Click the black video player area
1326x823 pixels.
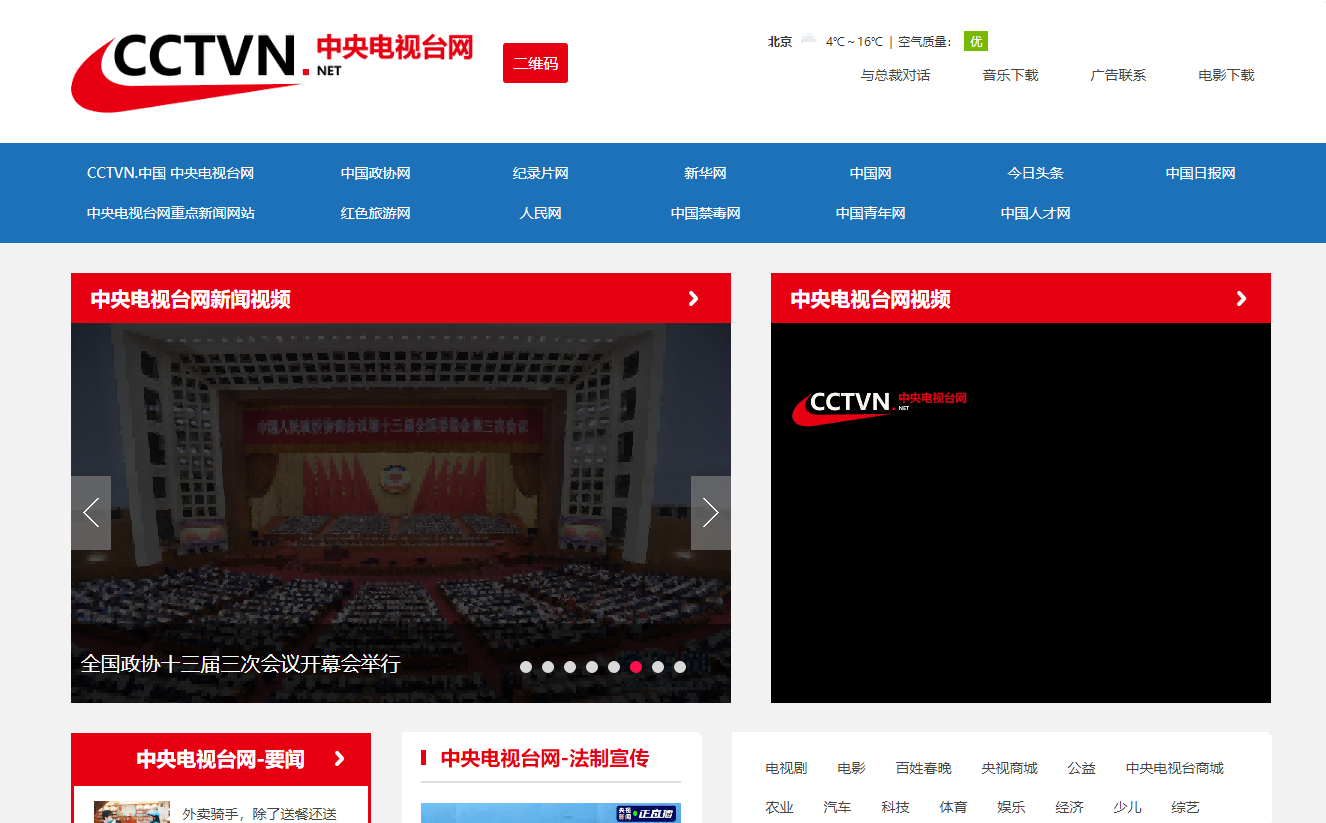tap(1021, 513)
